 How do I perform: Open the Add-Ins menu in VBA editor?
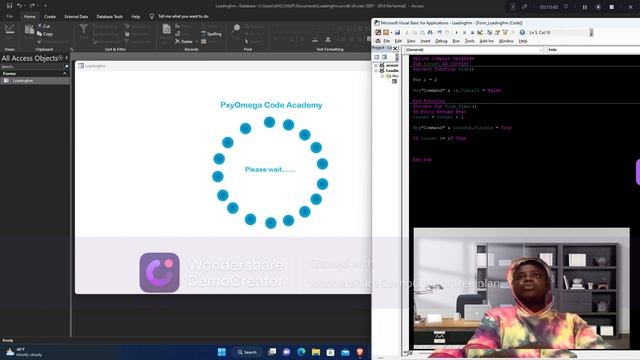pos(487,41)
